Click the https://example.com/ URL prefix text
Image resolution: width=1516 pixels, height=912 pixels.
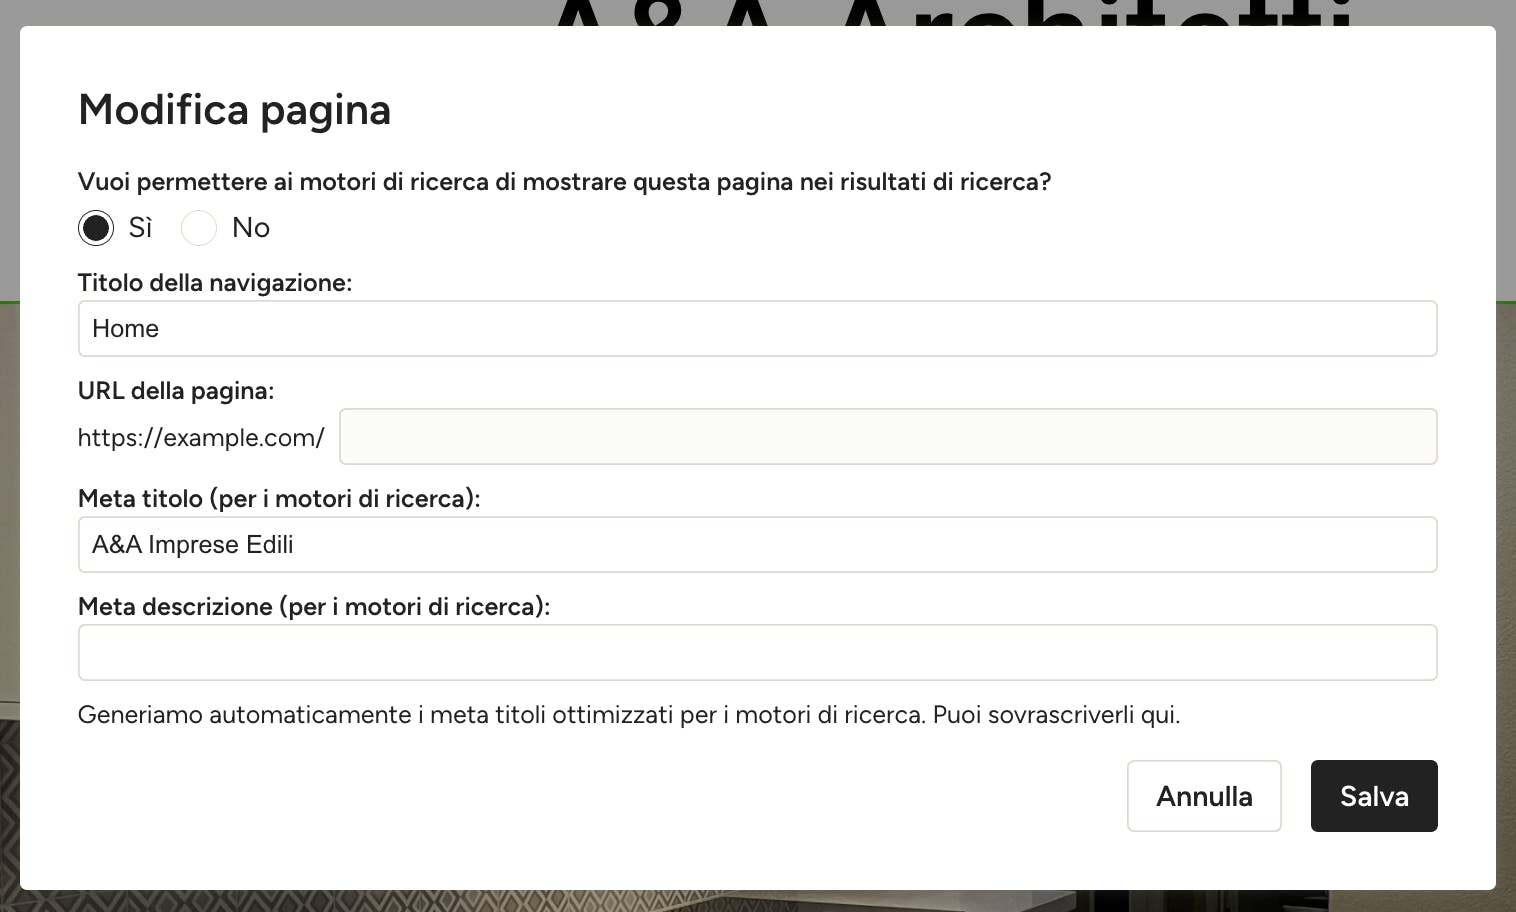pos(201,437)
